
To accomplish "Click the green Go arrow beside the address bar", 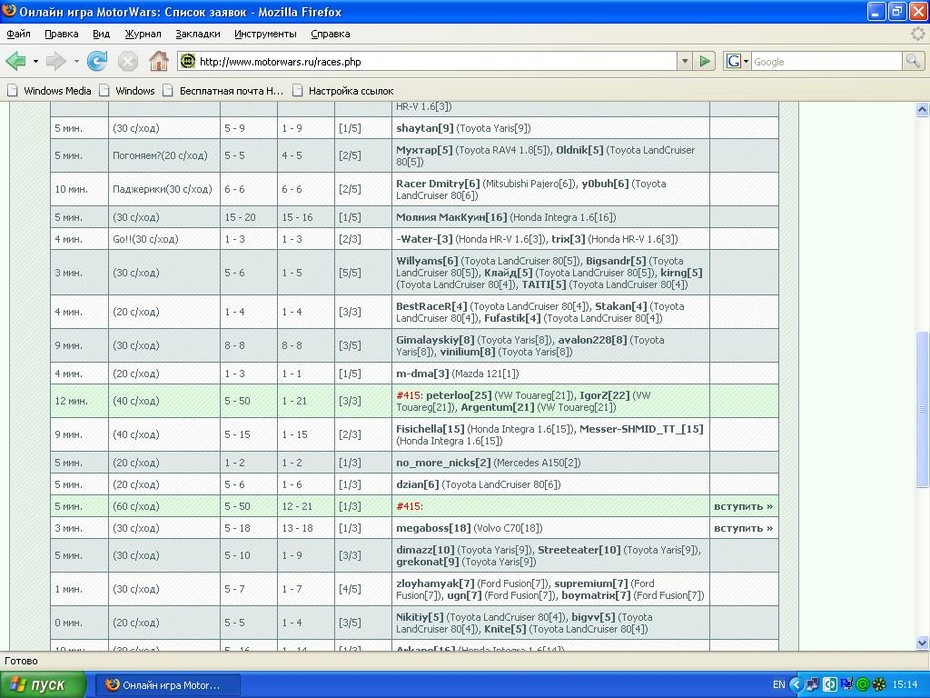I will click(x=705, y=61).
